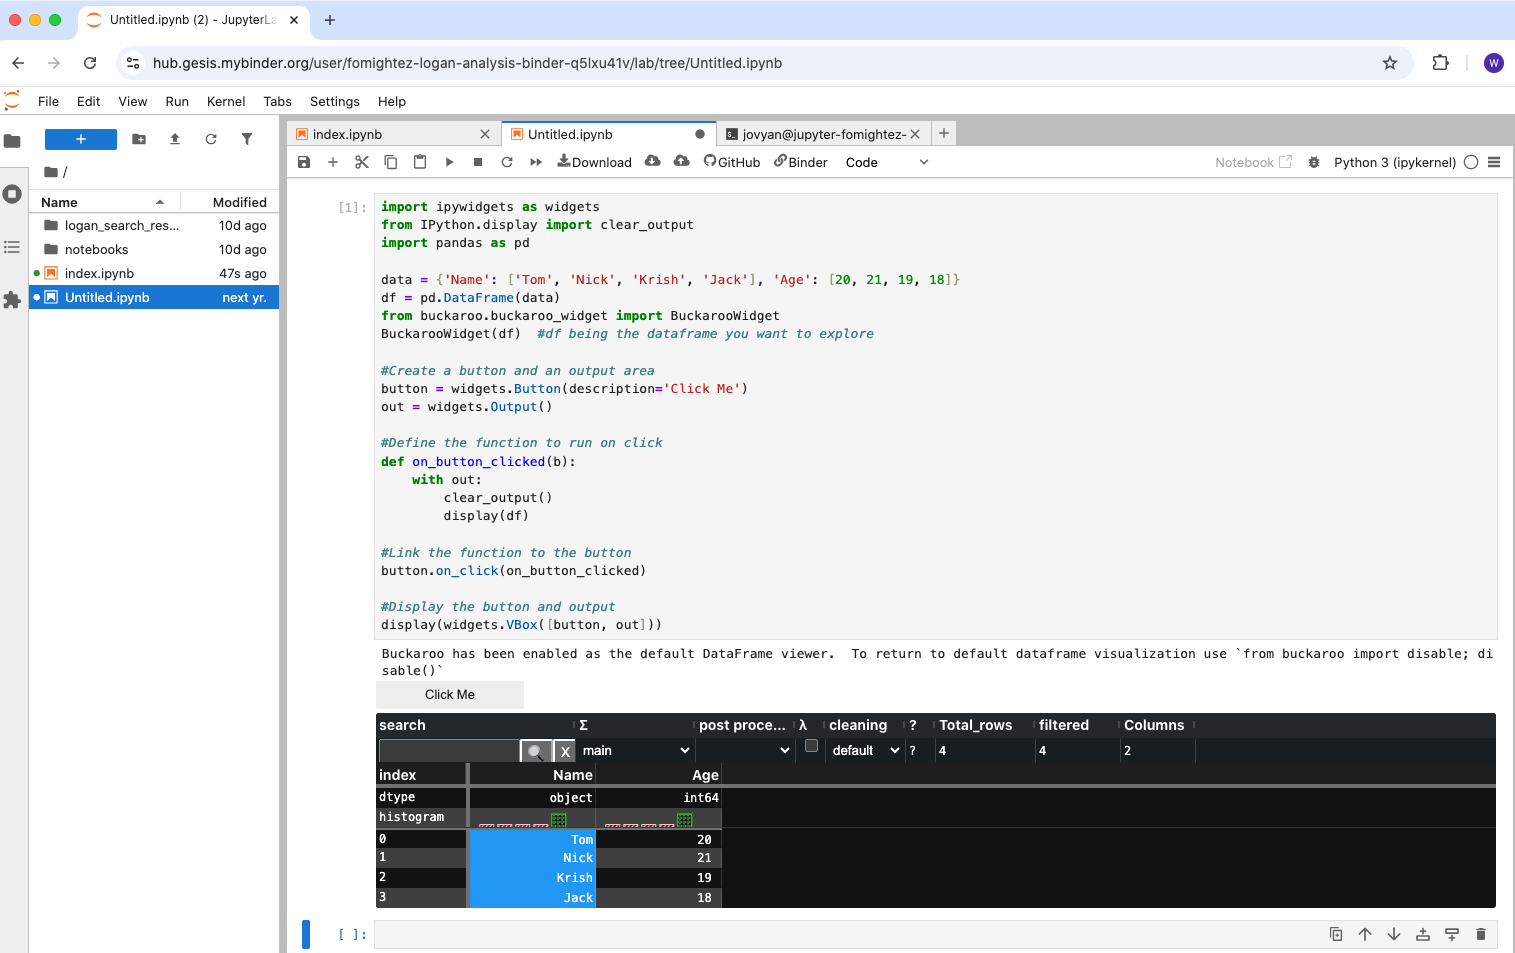Click into the Buckaroo search input field

point(449,750)
